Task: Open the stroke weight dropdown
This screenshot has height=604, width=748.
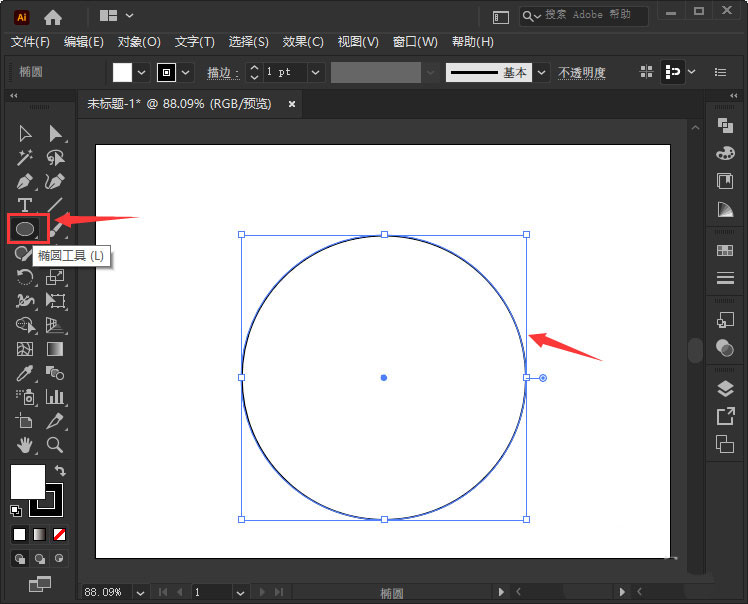Action: [x=316, y=72]
